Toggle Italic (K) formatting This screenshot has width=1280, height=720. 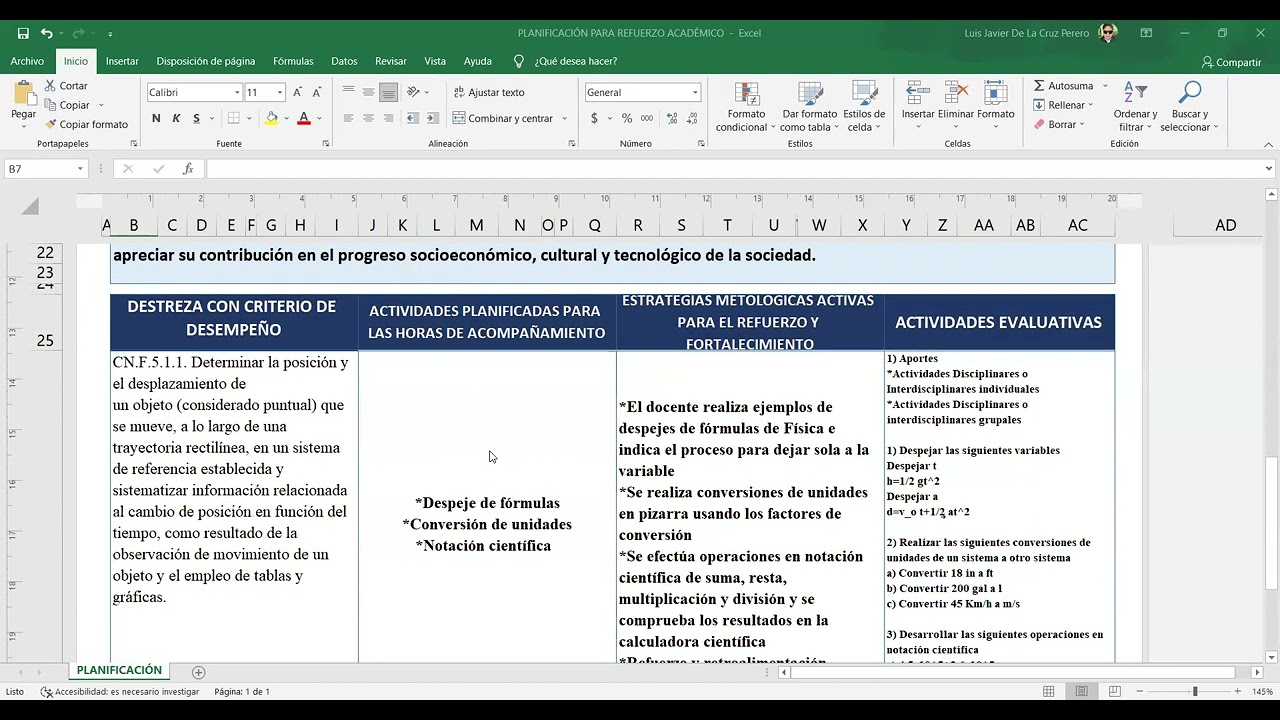click(176, 118)
